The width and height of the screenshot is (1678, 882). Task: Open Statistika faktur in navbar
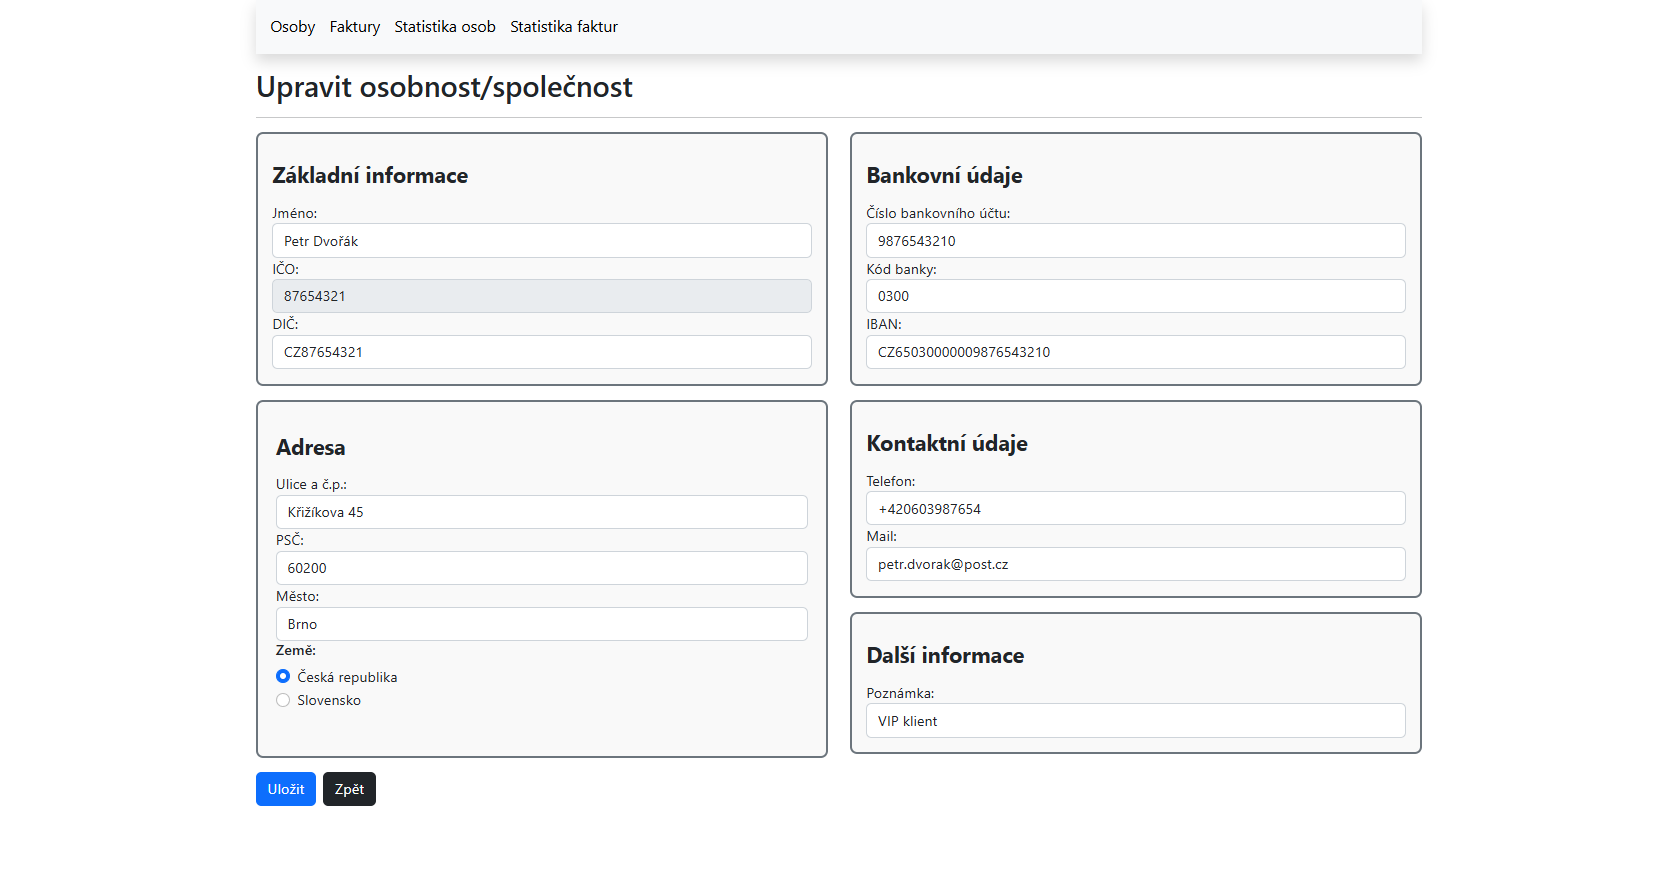[x=563, y=27]
